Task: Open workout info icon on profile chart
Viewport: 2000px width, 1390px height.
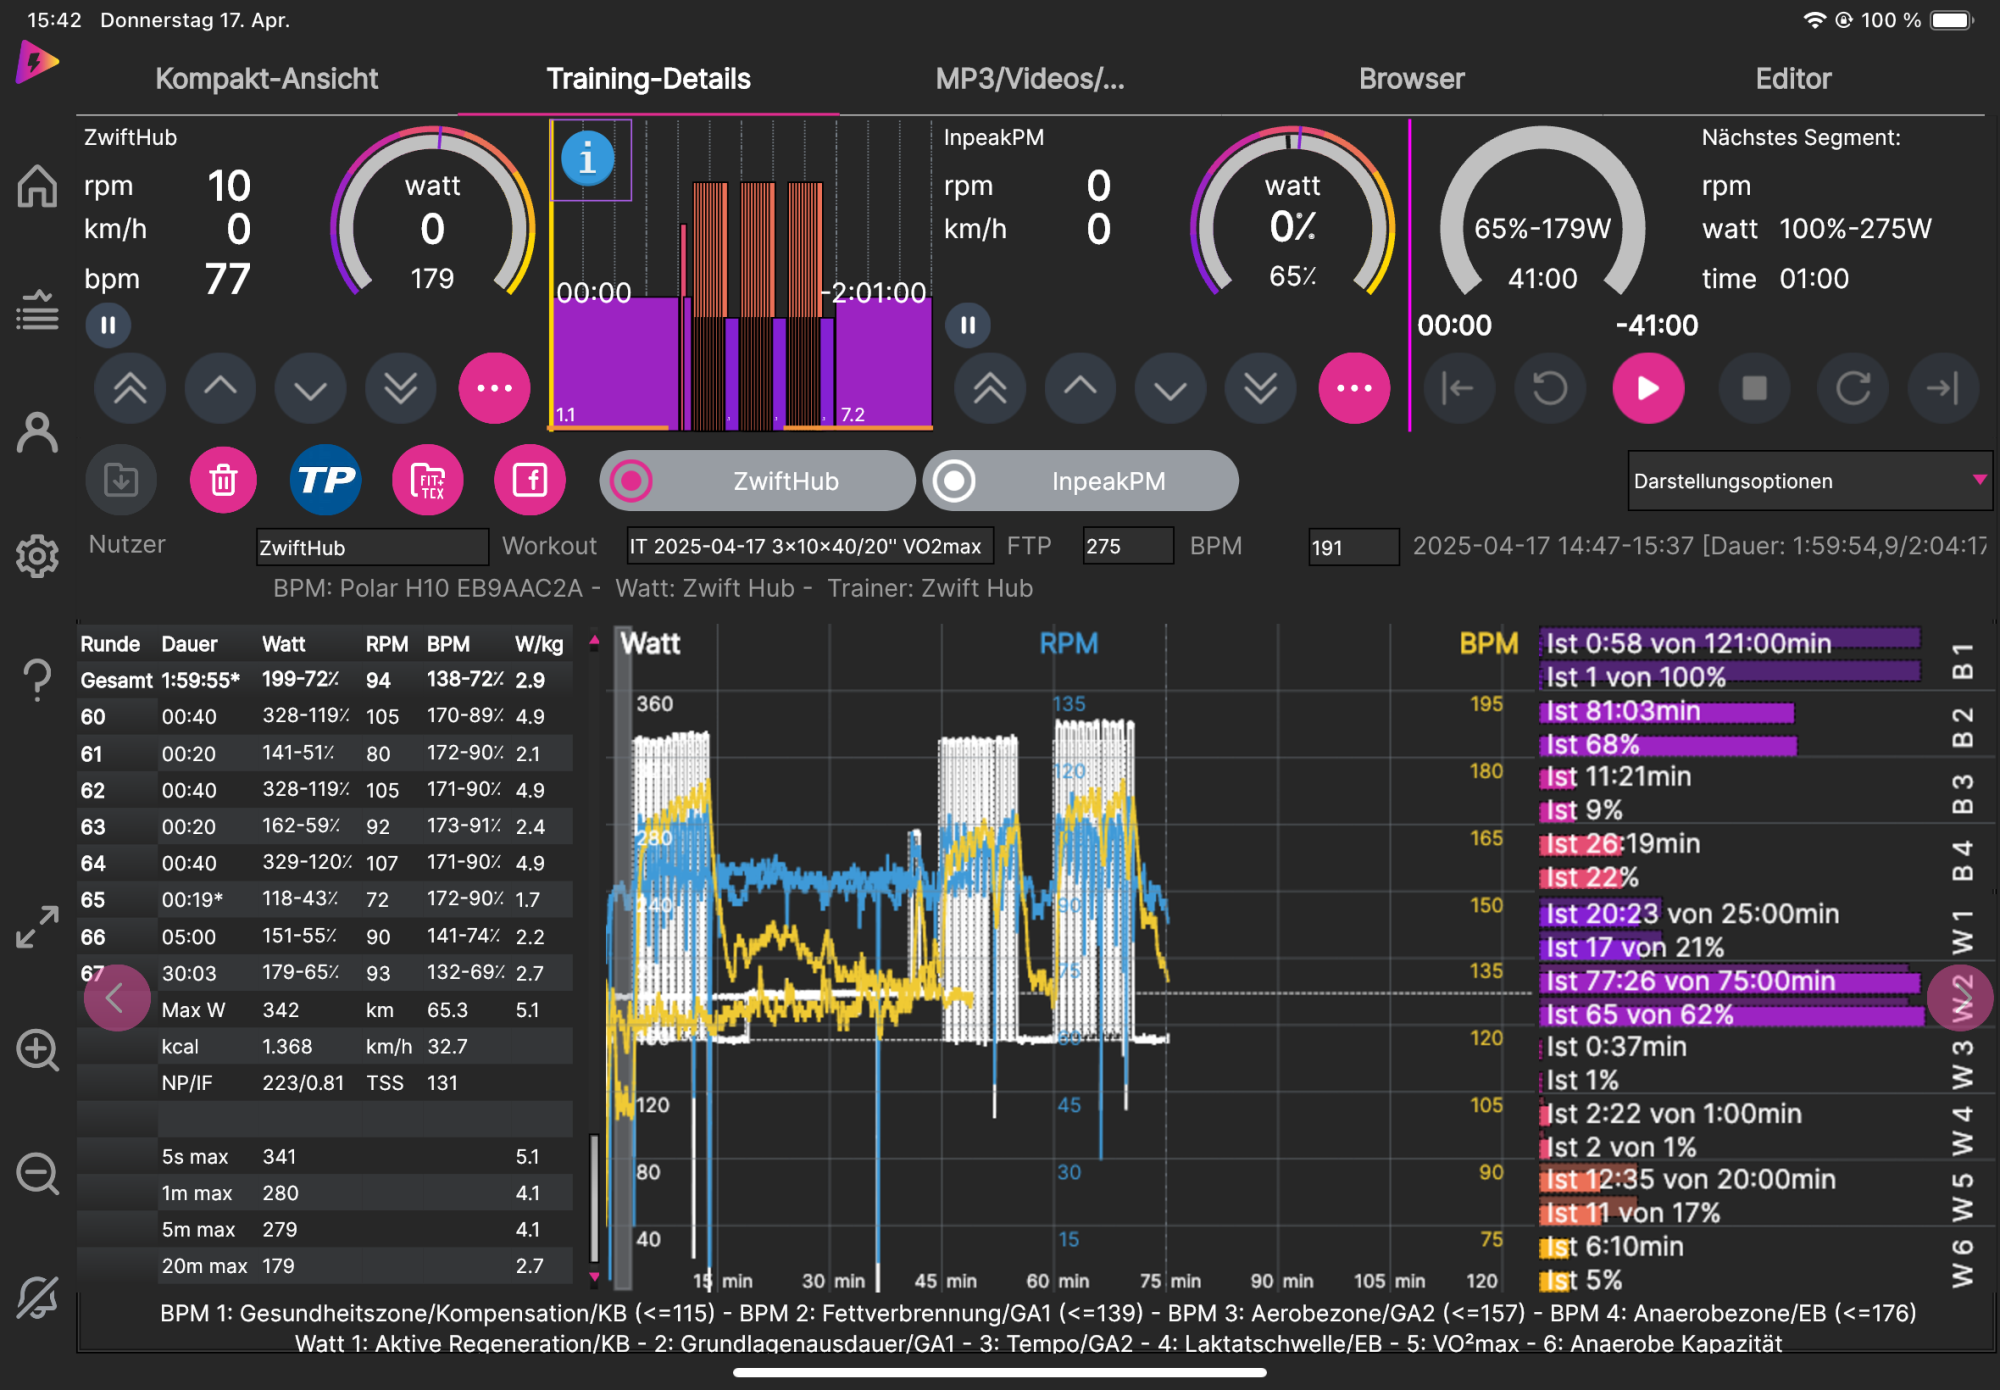Action: (588, 158)
